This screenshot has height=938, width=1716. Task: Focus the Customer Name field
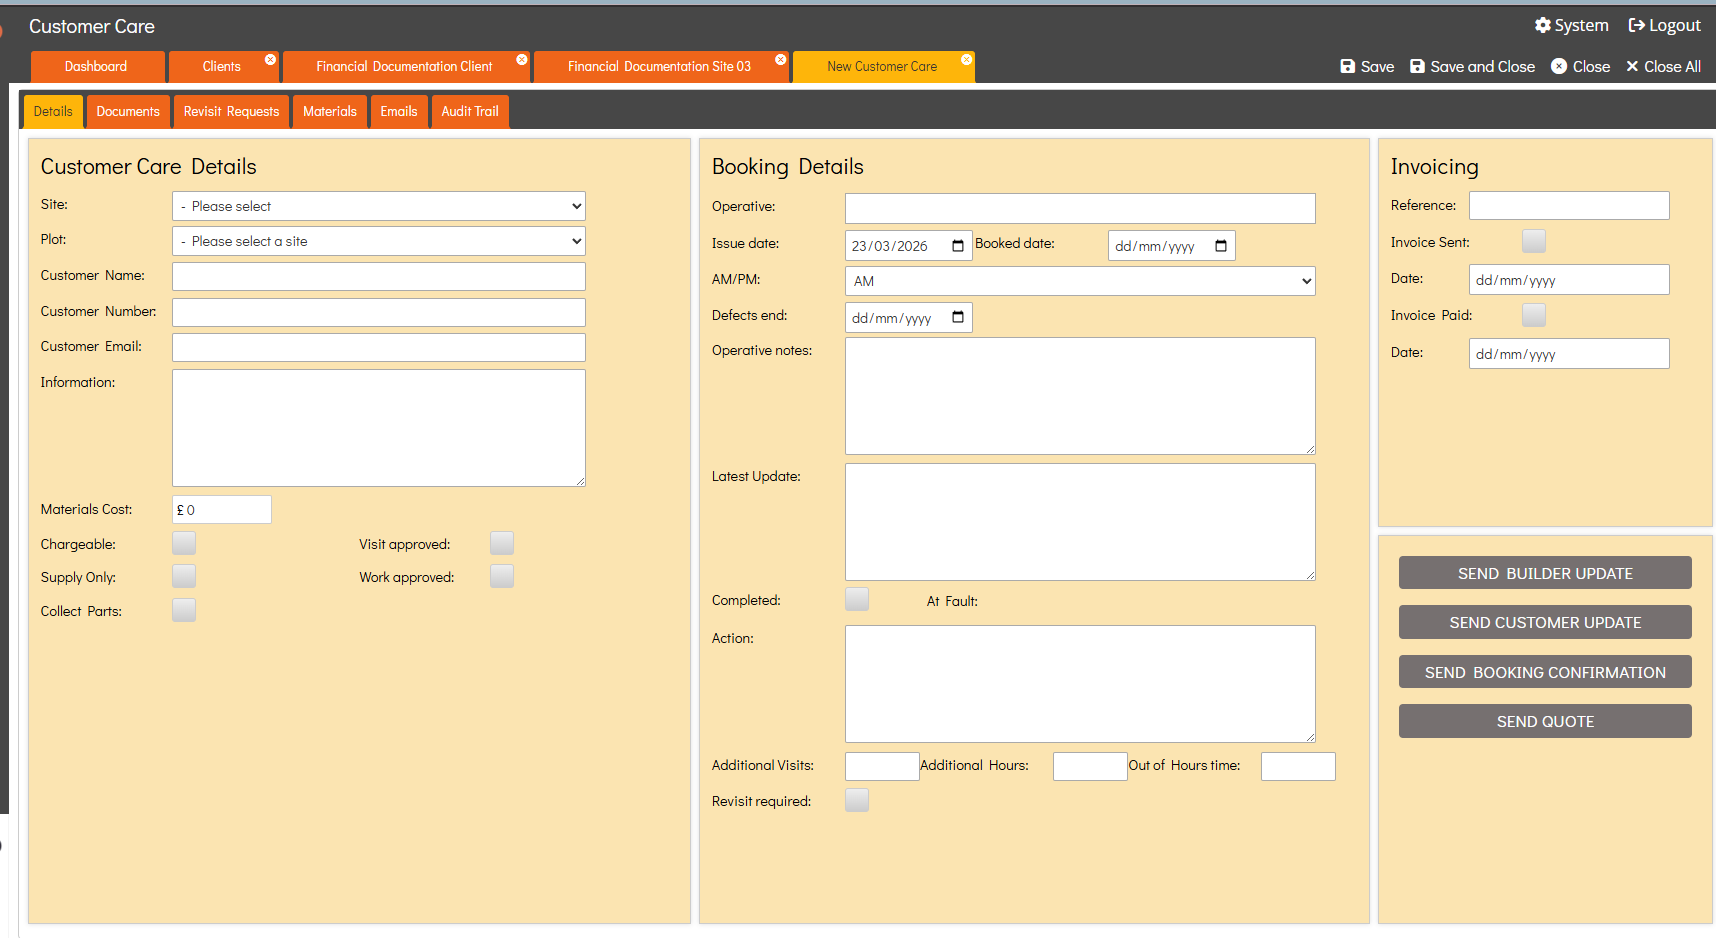tap(379, 276)
